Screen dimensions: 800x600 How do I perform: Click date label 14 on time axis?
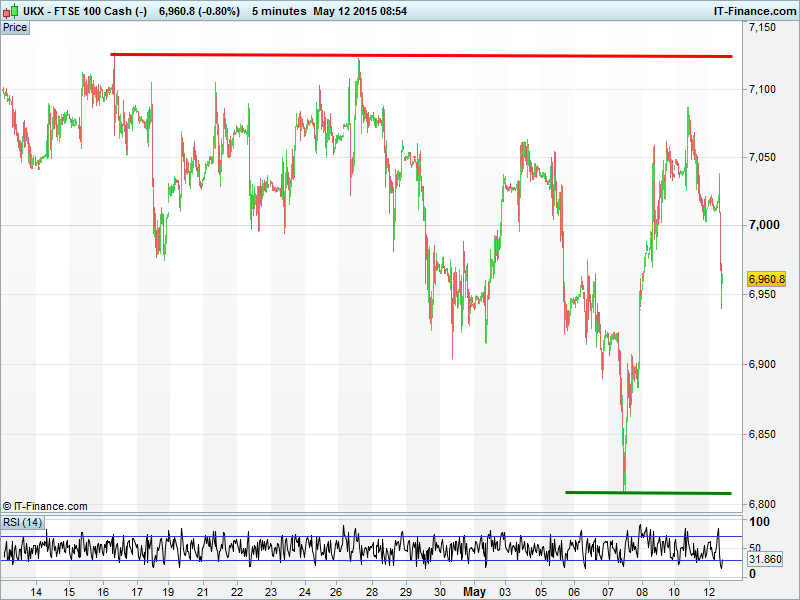36,592
